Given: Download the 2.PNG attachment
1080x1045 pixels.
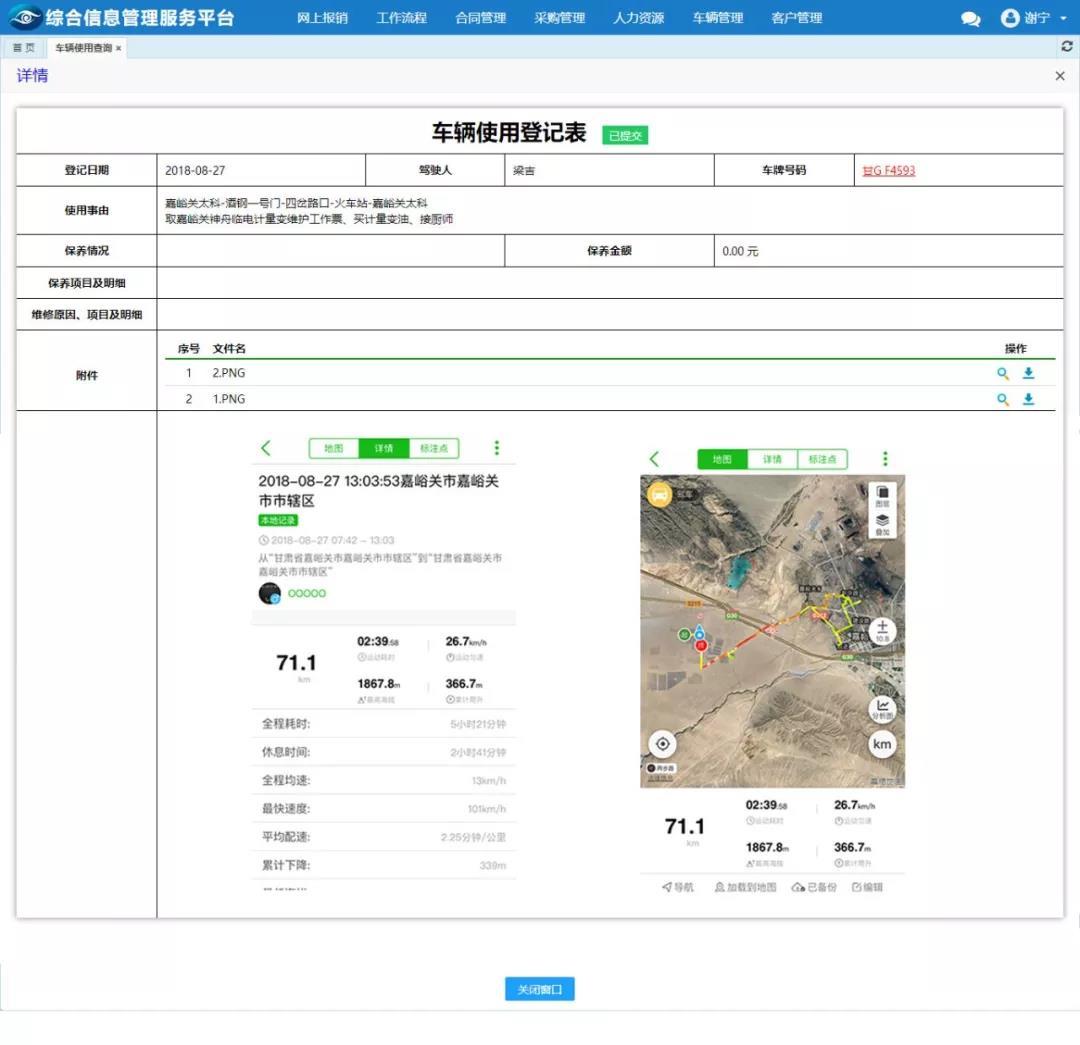Looking at the screenshot, I should tap(1028, 374).
